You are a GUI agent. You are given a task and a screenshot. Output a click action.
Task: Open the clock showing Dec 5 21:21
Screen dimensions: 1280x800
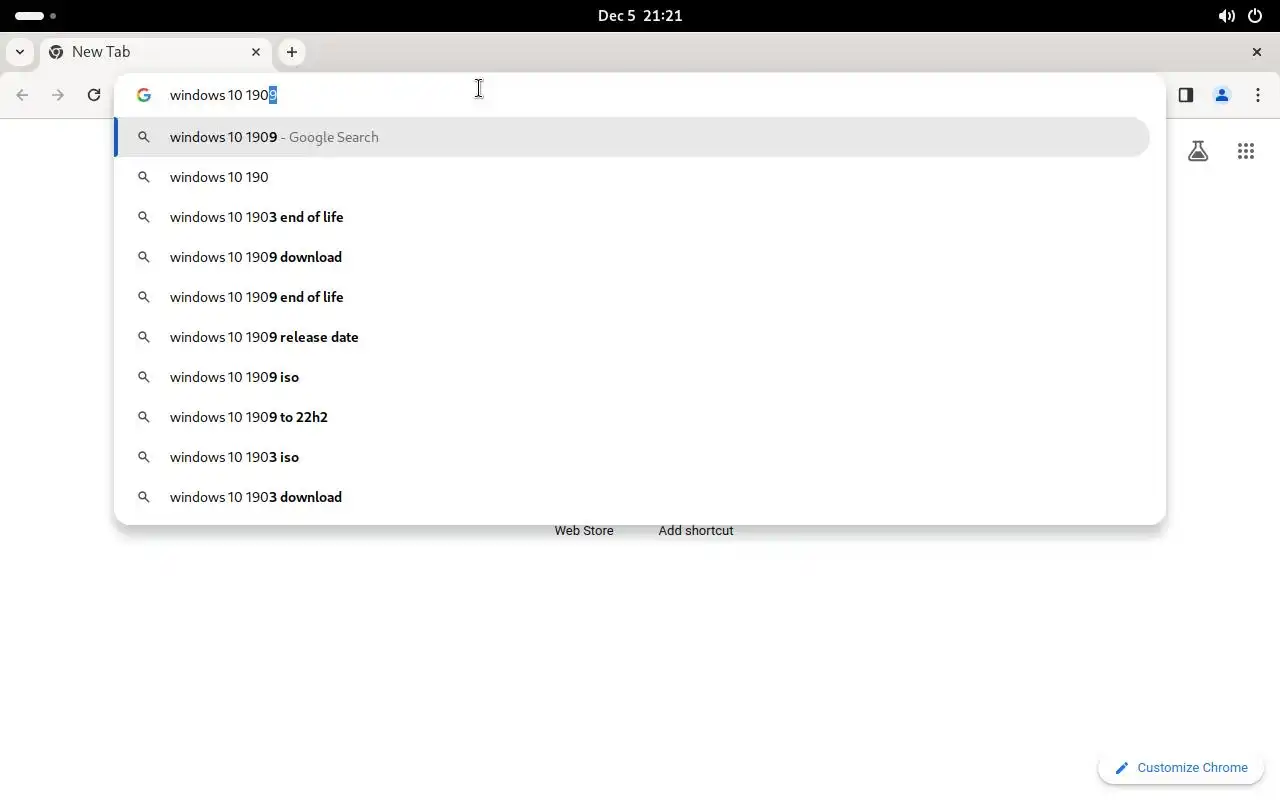[640, 16]
